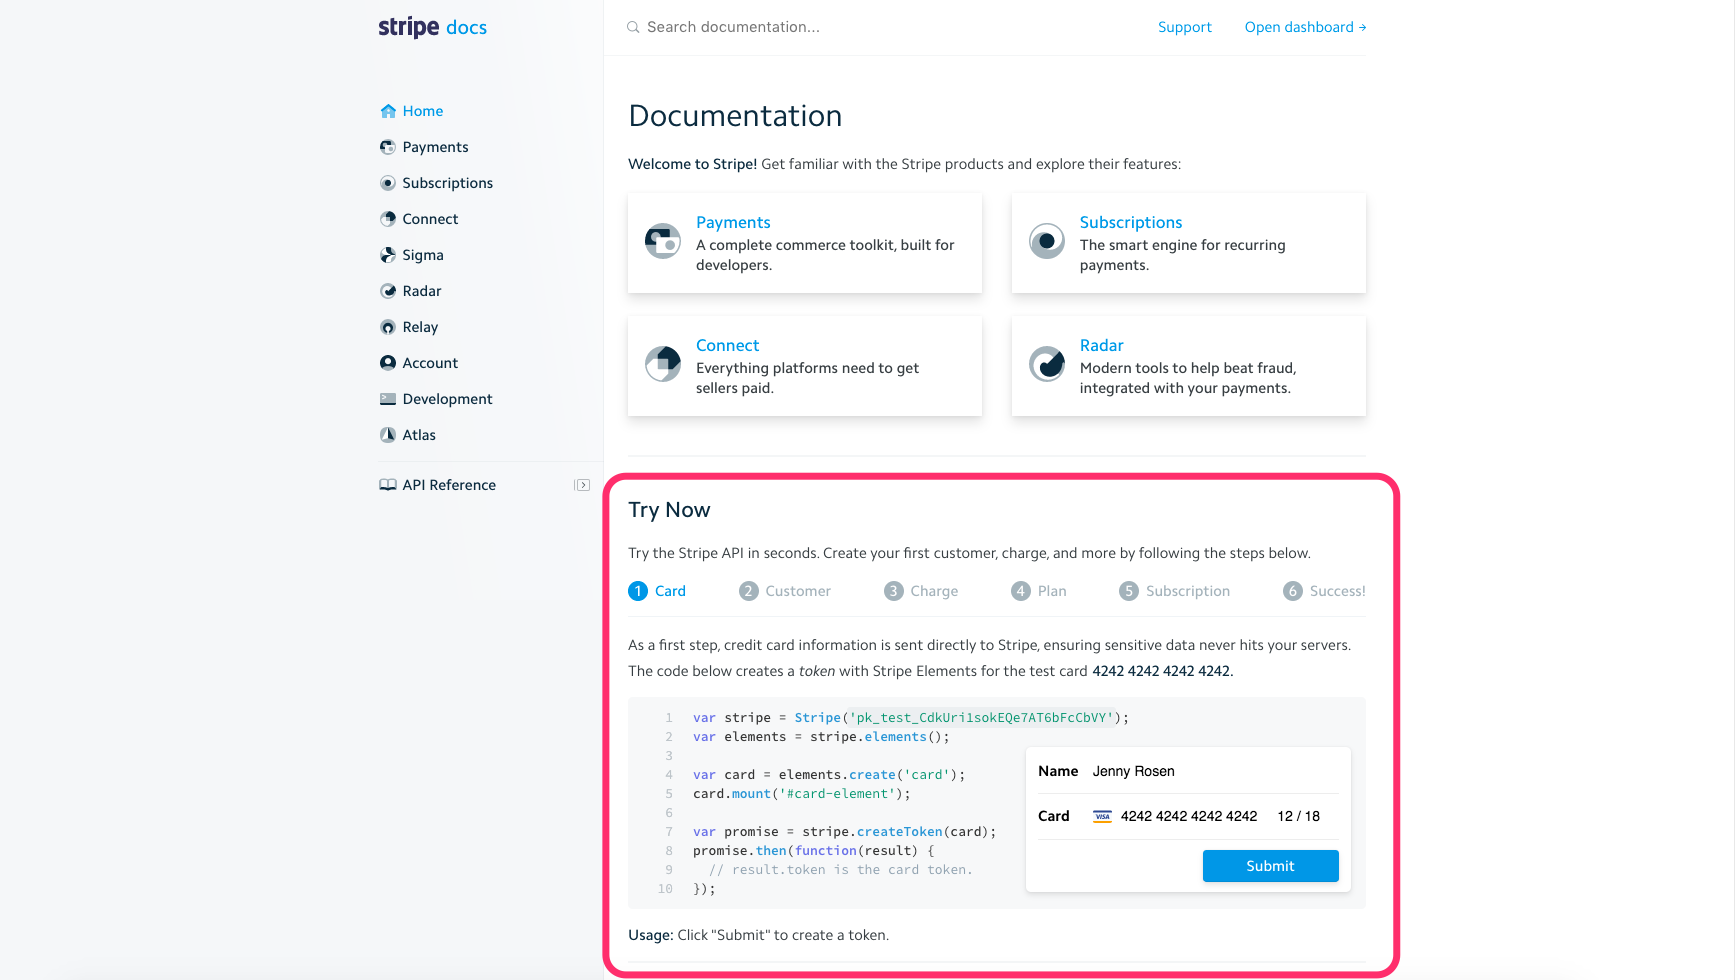
Task: Open the Payments card title link
Action: coord(733,222)
